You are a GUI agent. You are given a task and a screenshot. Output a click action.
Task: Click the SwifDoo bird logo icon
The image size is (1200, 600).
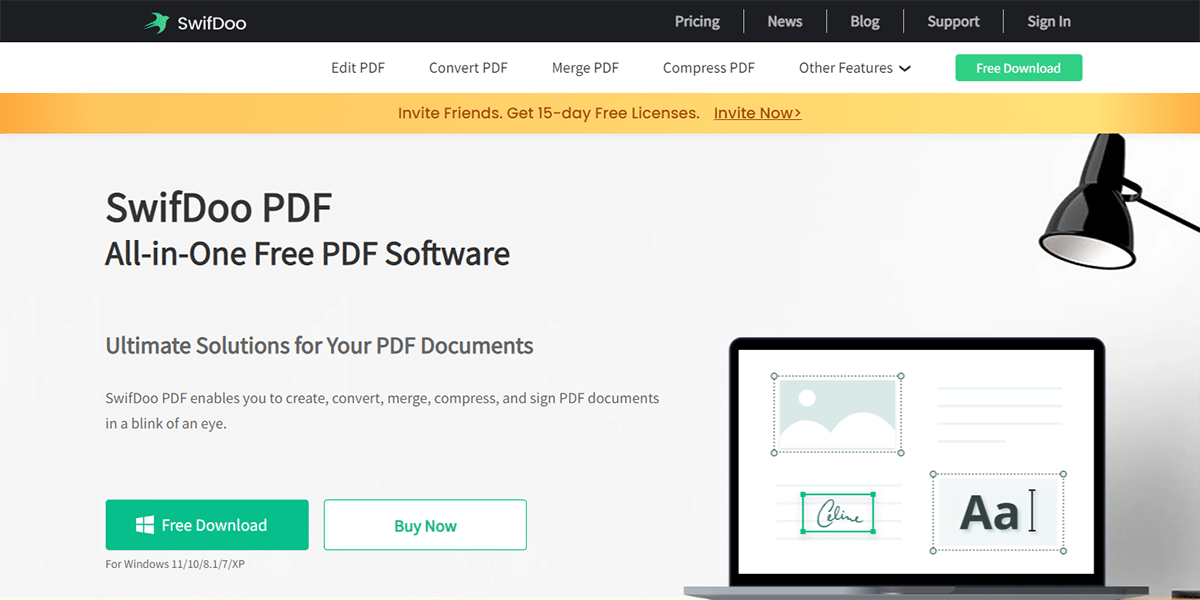tap(155, 22)
